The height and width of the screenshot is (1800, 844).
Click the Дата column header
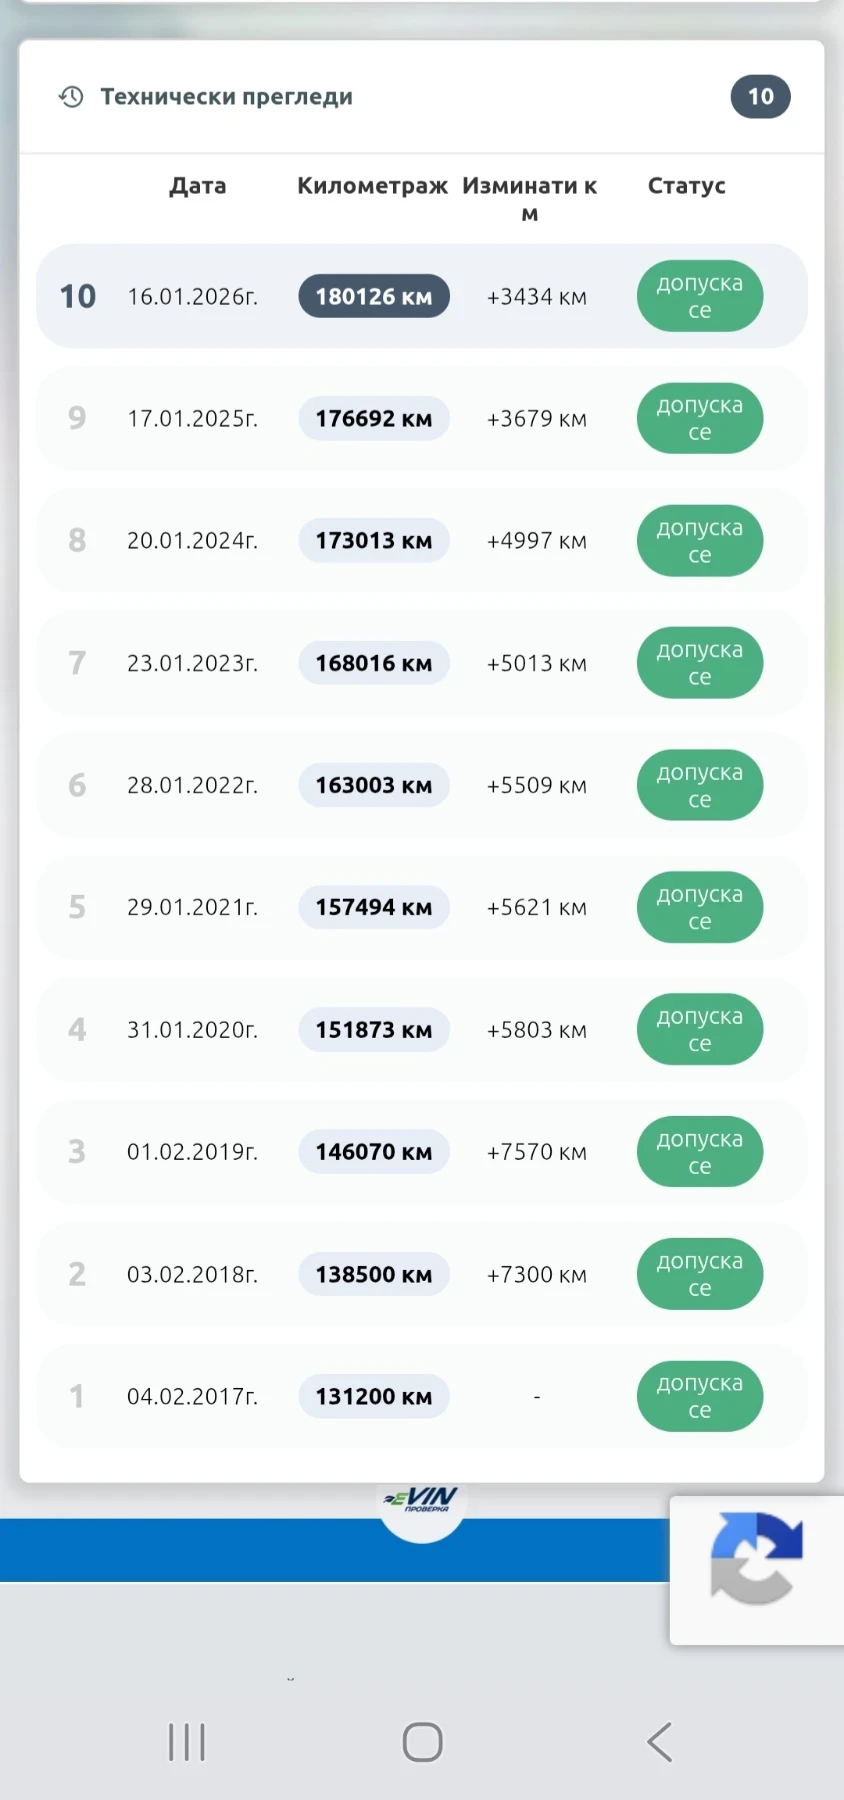click(198, 186)
